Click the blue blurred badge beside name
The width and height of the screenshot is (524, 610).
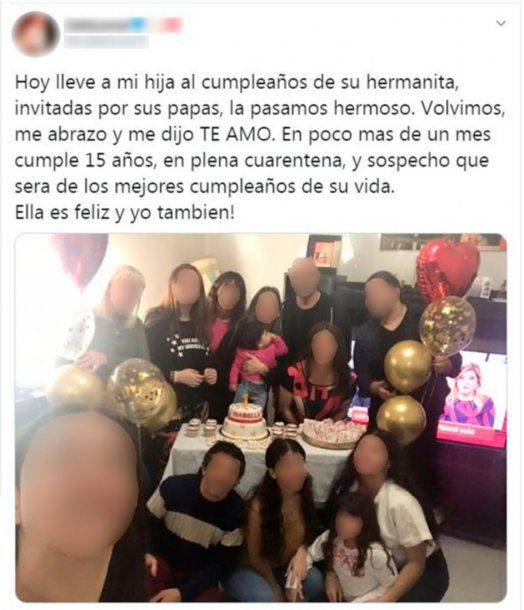137,25
